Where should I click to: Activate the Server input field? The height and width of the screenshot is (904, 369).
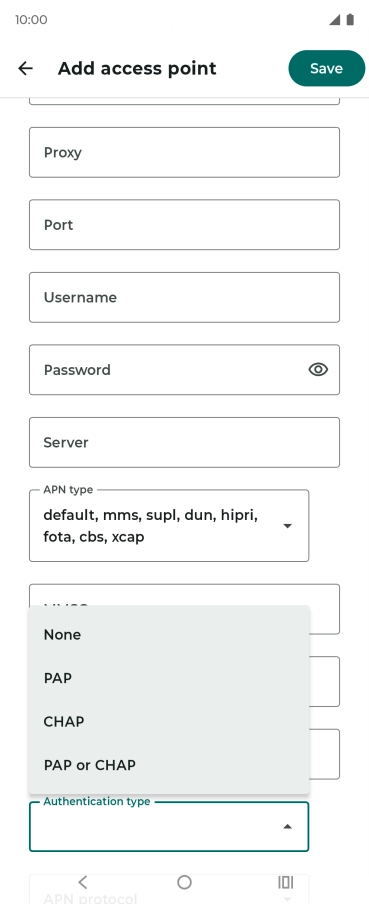(184, 442)
